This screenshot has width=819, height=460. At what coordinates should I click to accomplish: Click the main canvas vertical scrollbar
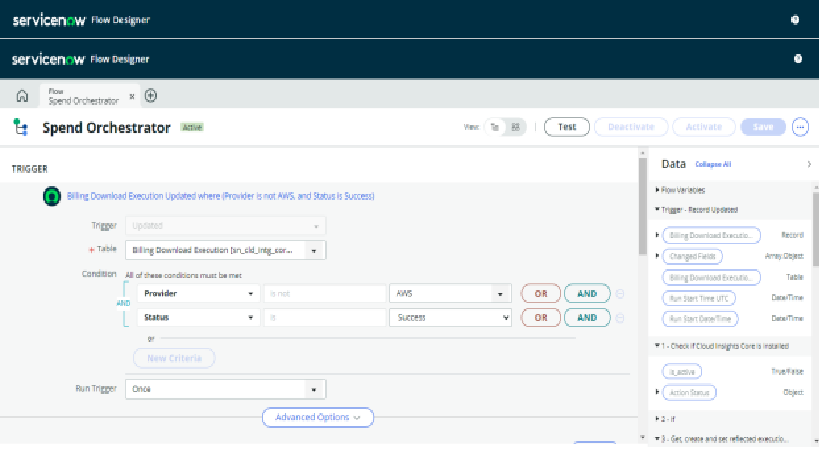pos(643,206)
